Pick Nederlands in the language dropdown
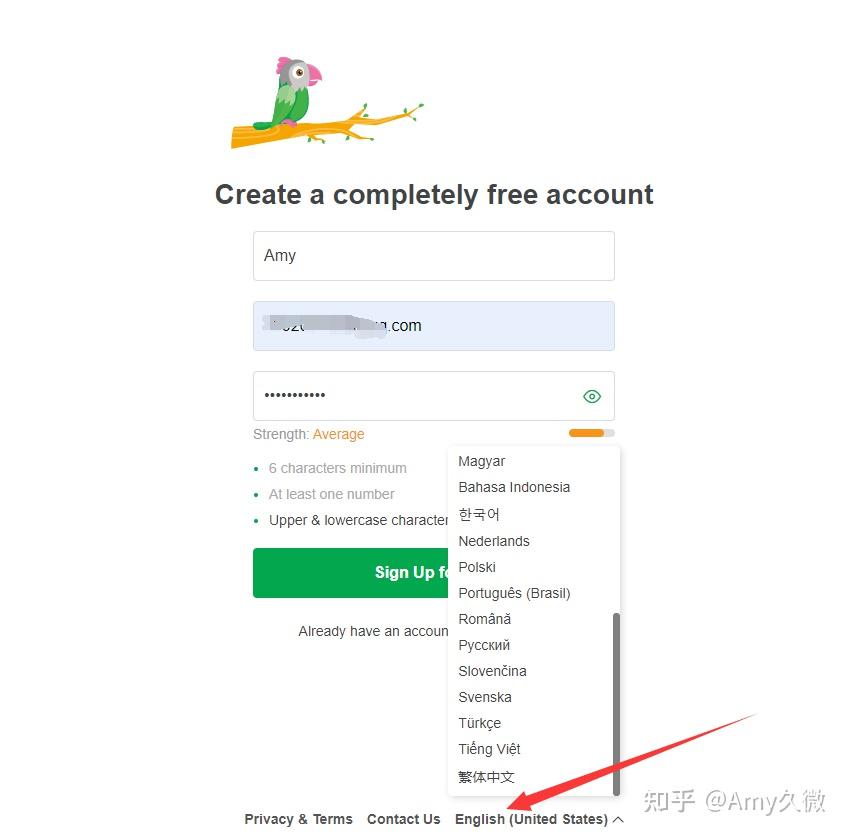This screenshot has height=838, width=847. [x=534, y=541]
